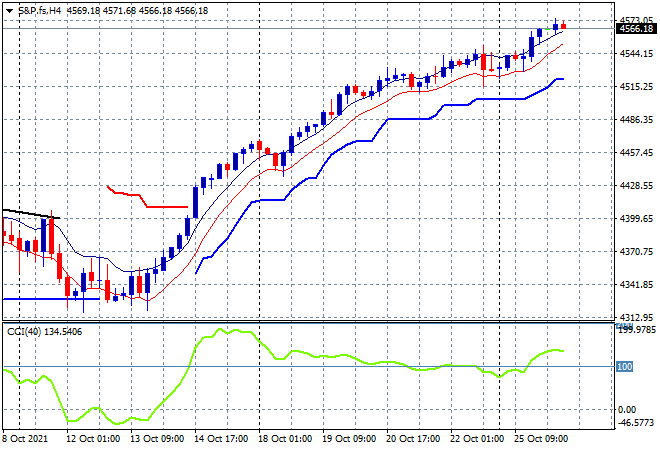Click the 4428.55 price scale label

click(636, 186)
